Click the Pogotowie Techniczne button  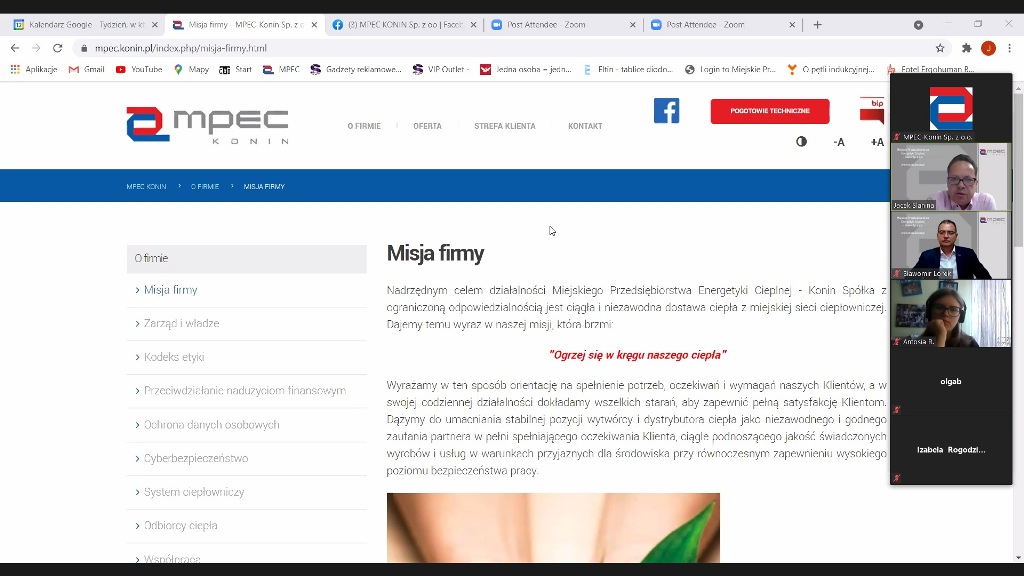click(x=769, y=111)
